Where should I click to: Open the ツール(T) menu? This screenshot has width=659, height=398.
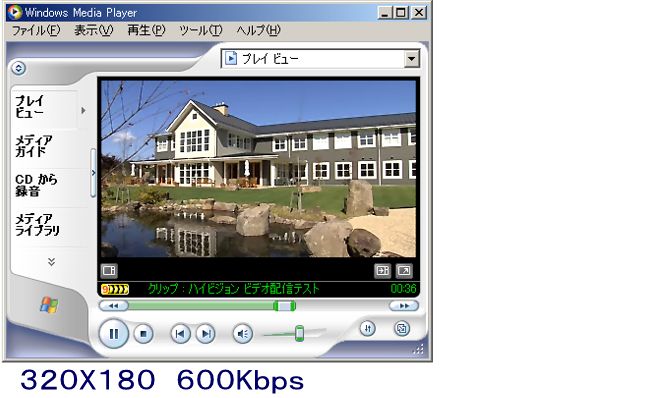[x=201, y=30]
